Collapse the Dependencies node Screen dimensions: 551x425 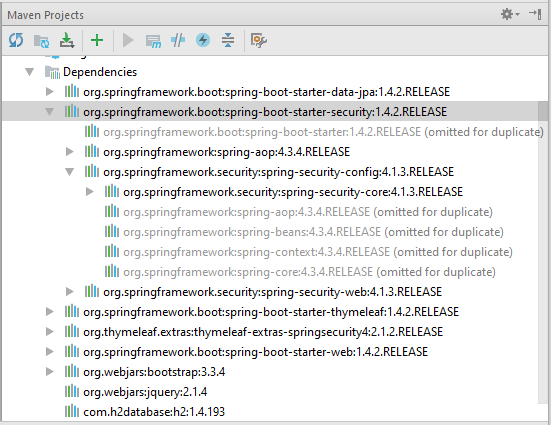30,72
